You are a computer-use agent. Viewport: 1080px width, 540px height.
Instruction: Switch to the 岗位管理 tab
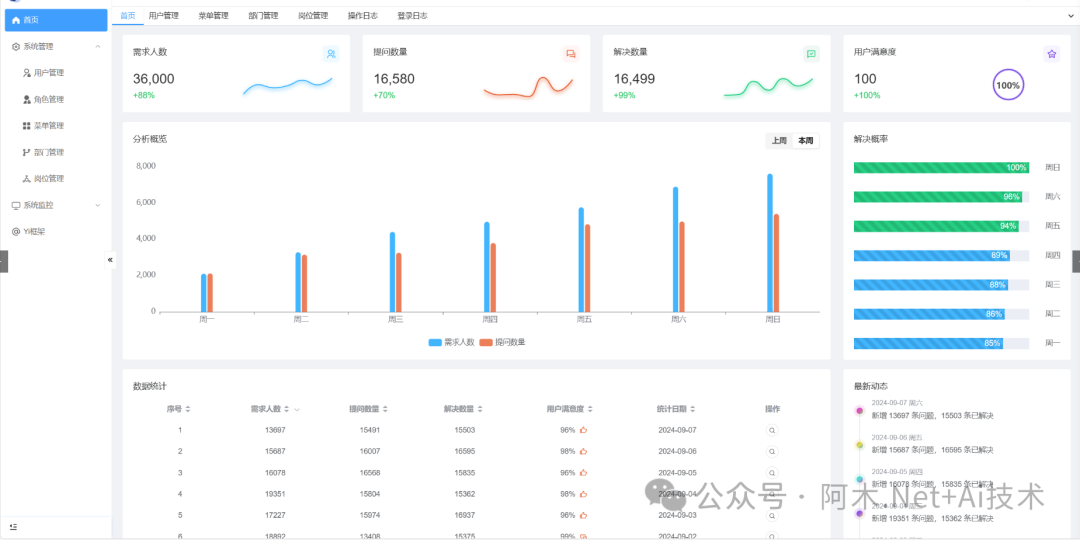(313, 15)
